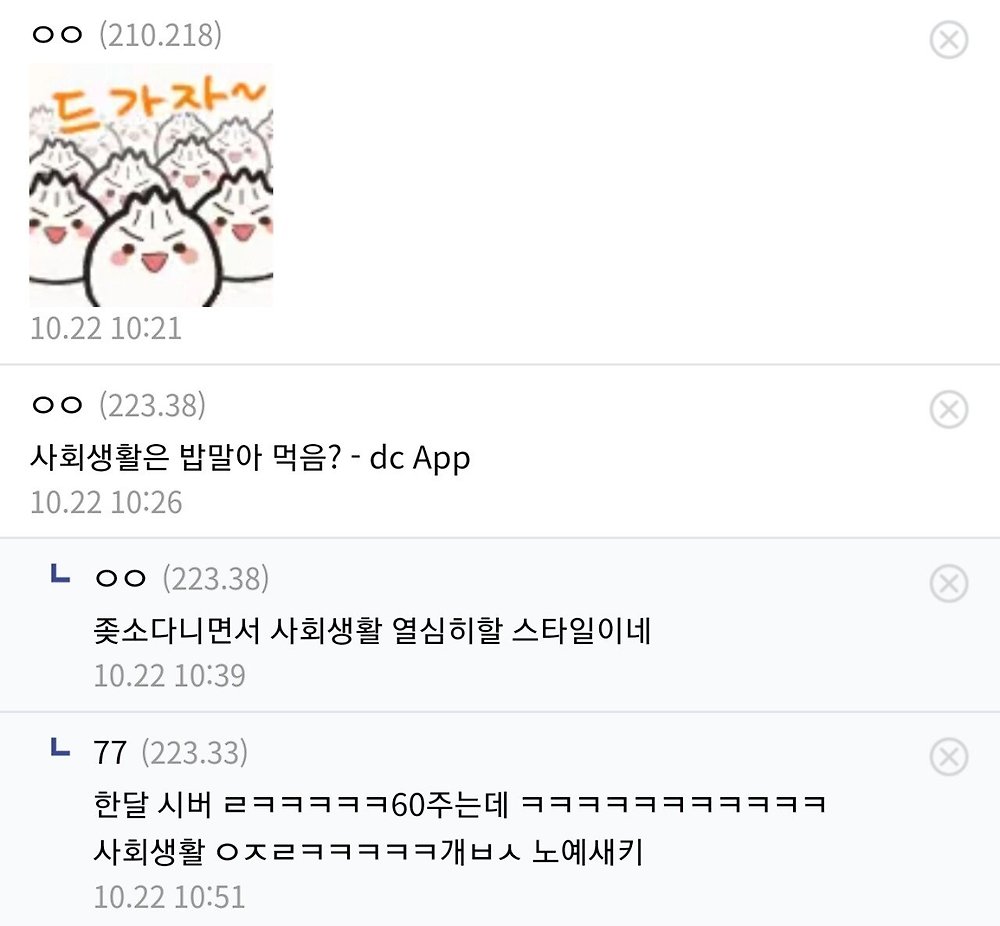
Task: Select the ㅇㅇ nickname in the 10:39 reply
Action: (x=120, y=578)
